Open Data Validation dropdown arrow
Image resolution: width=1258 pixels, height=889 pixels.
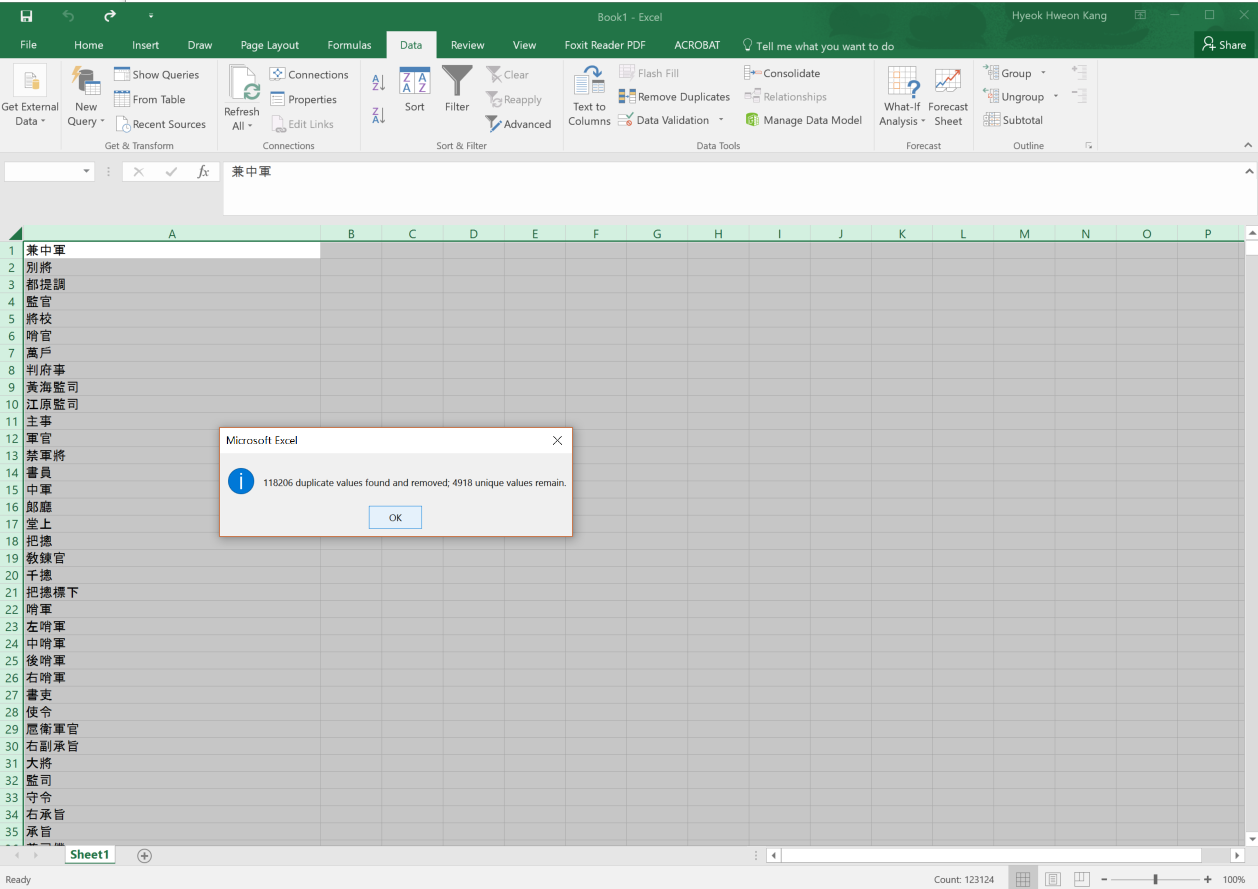pyautogui.click(x=721, y=120)
